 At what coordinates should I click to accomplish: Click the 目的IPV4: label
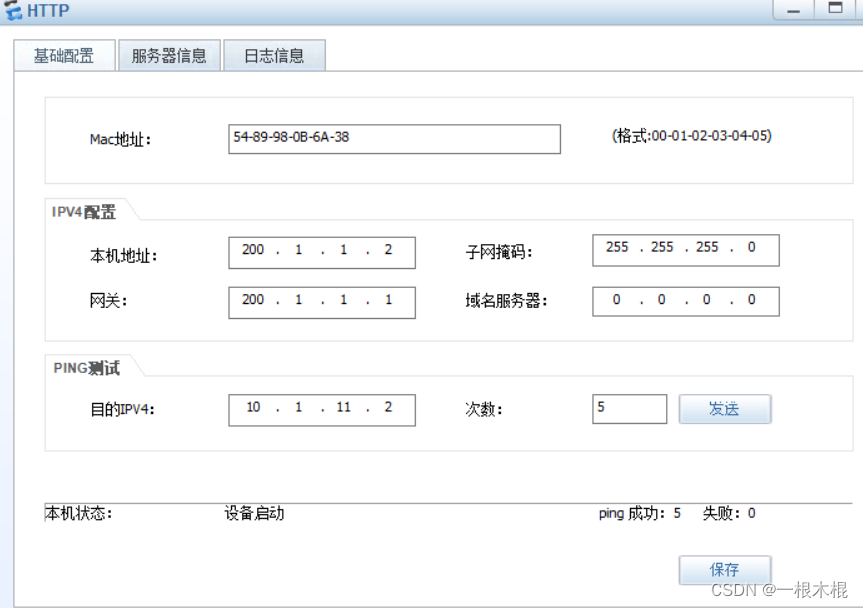[122, 409]
